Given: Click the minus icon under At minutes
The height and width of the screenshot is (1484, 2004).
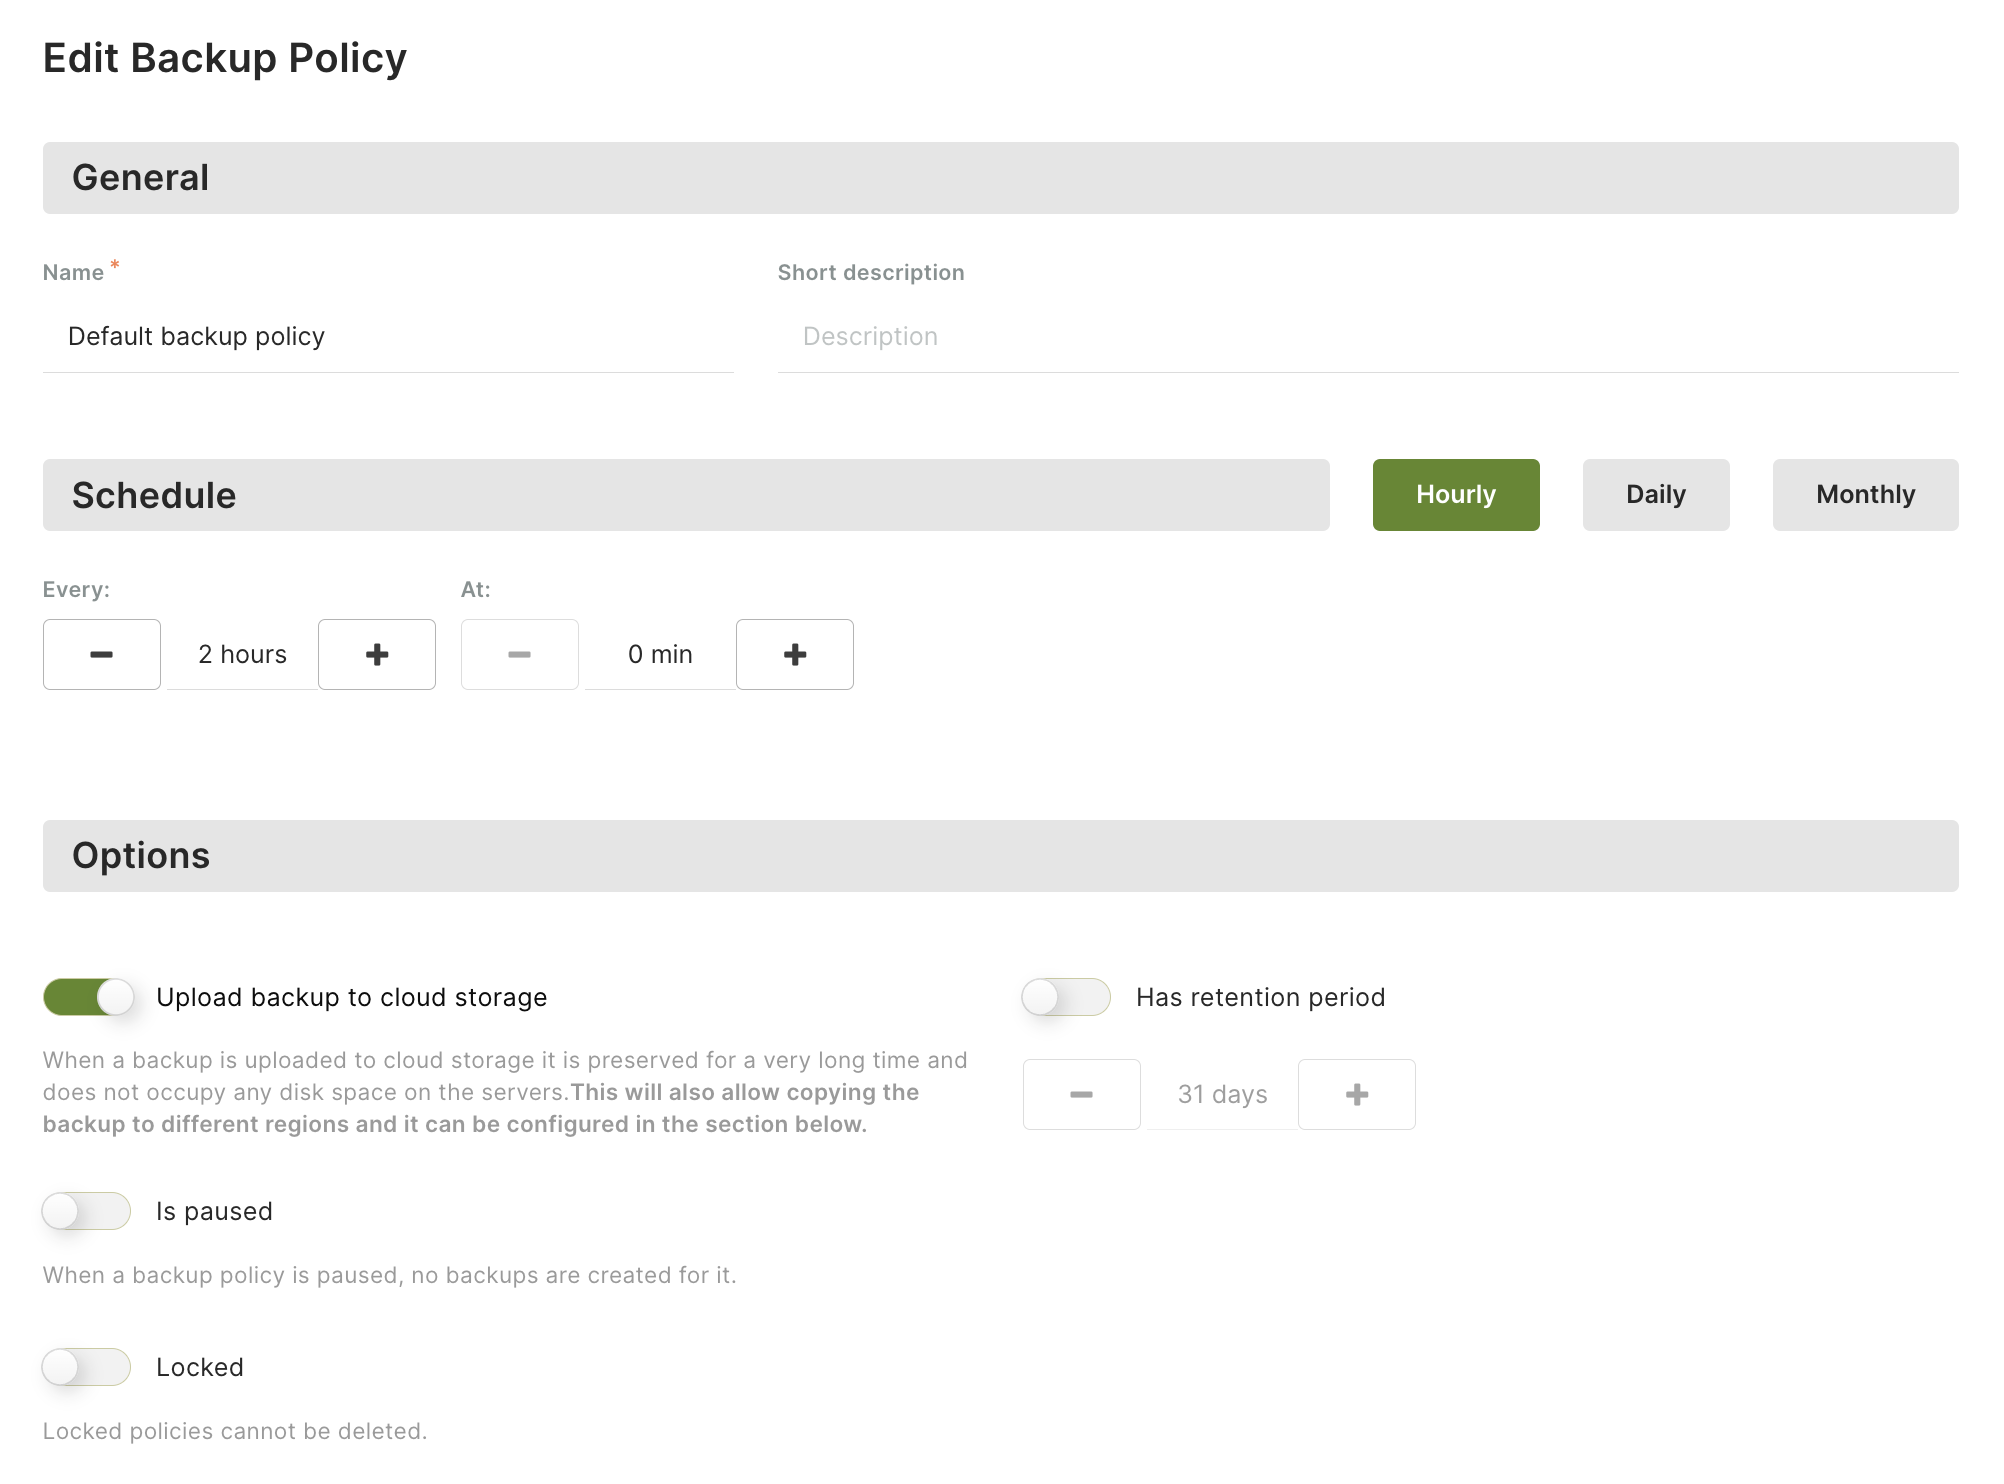Looking at the screenshot, I should (x=519, y=653).
